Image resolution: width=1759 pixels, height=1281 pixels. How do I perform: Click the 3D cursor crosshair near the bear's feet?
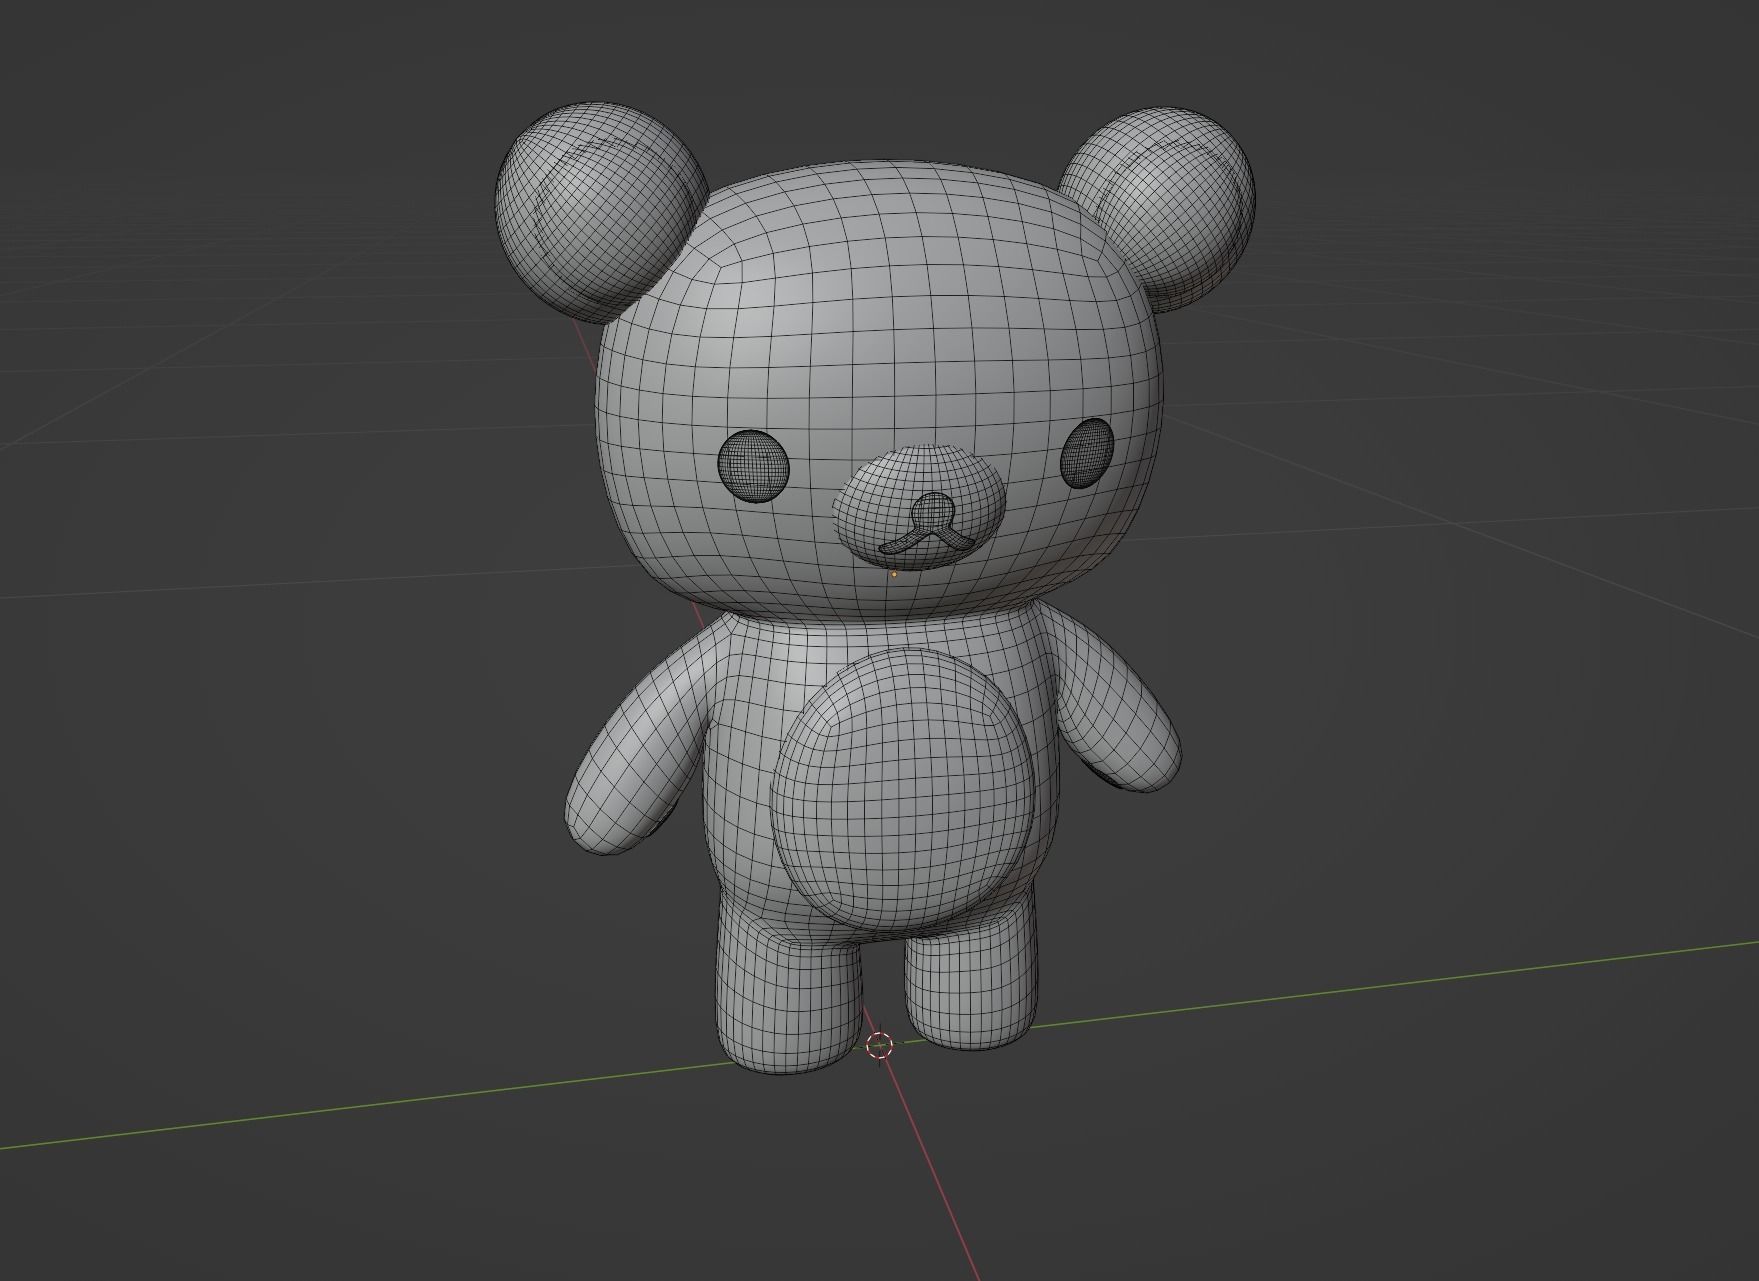coord(879,1046)
